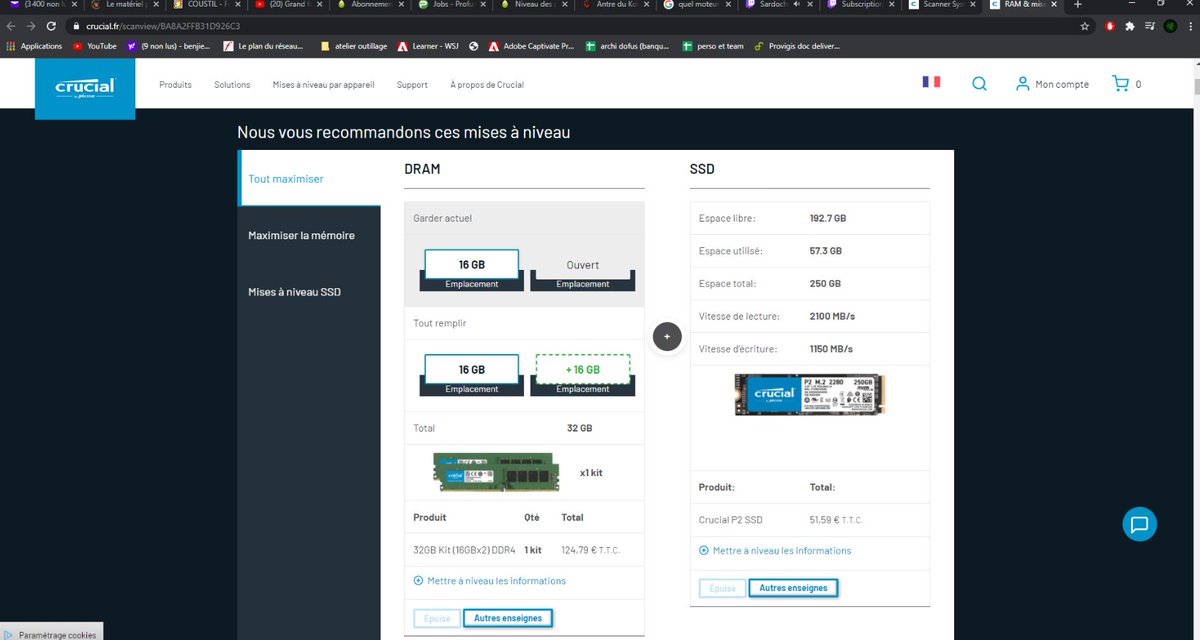Open the Solutions menu

pos(232,85)
